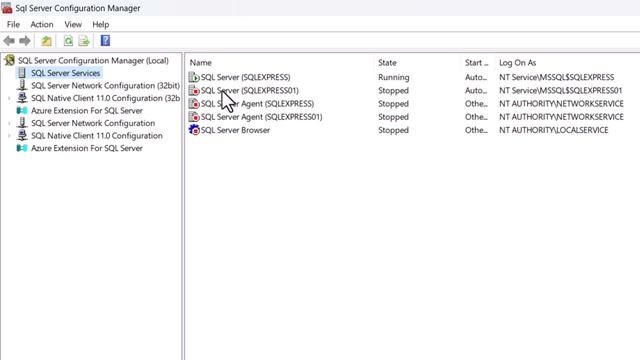Select SQL Server Network Configuration (32bit) label
The image size is (640, 360).
pyautogui.click(x=105, y=86)
